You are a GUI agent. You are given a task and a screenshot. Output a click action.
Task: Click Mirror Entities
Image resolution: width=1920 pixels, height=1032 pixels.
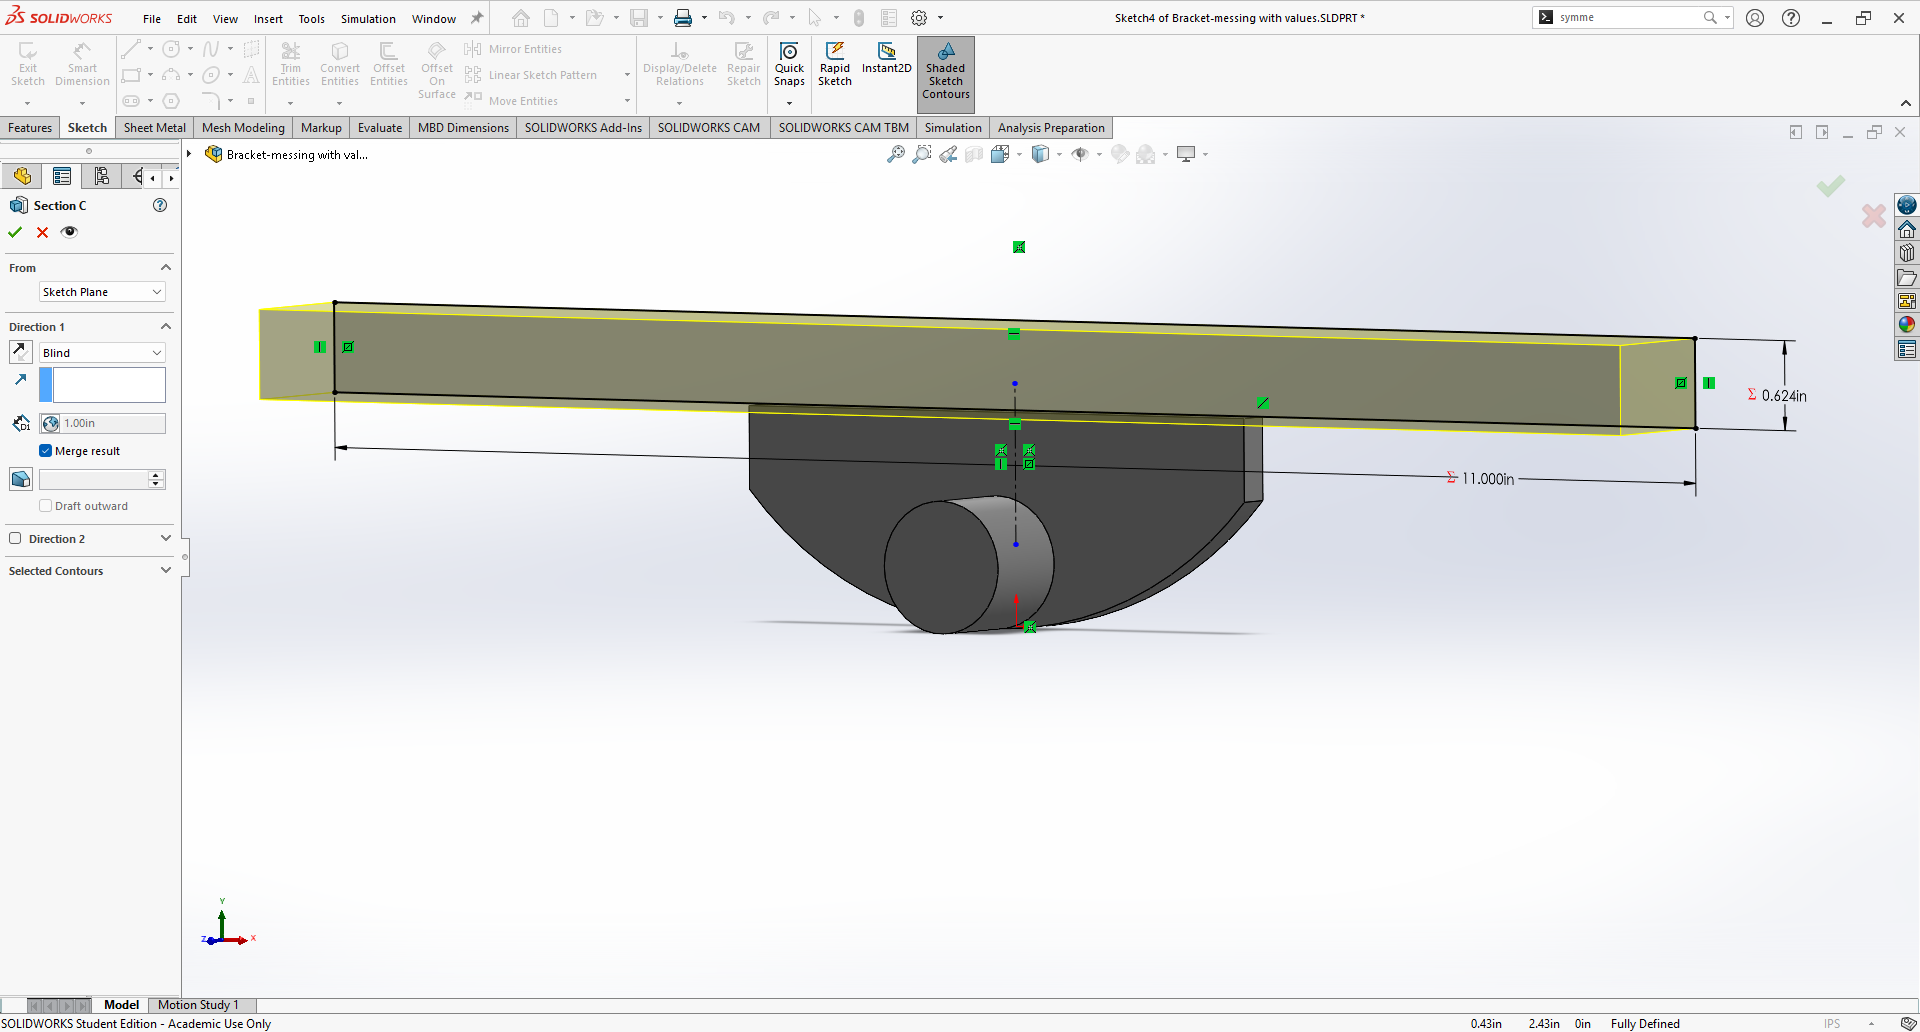513,49
